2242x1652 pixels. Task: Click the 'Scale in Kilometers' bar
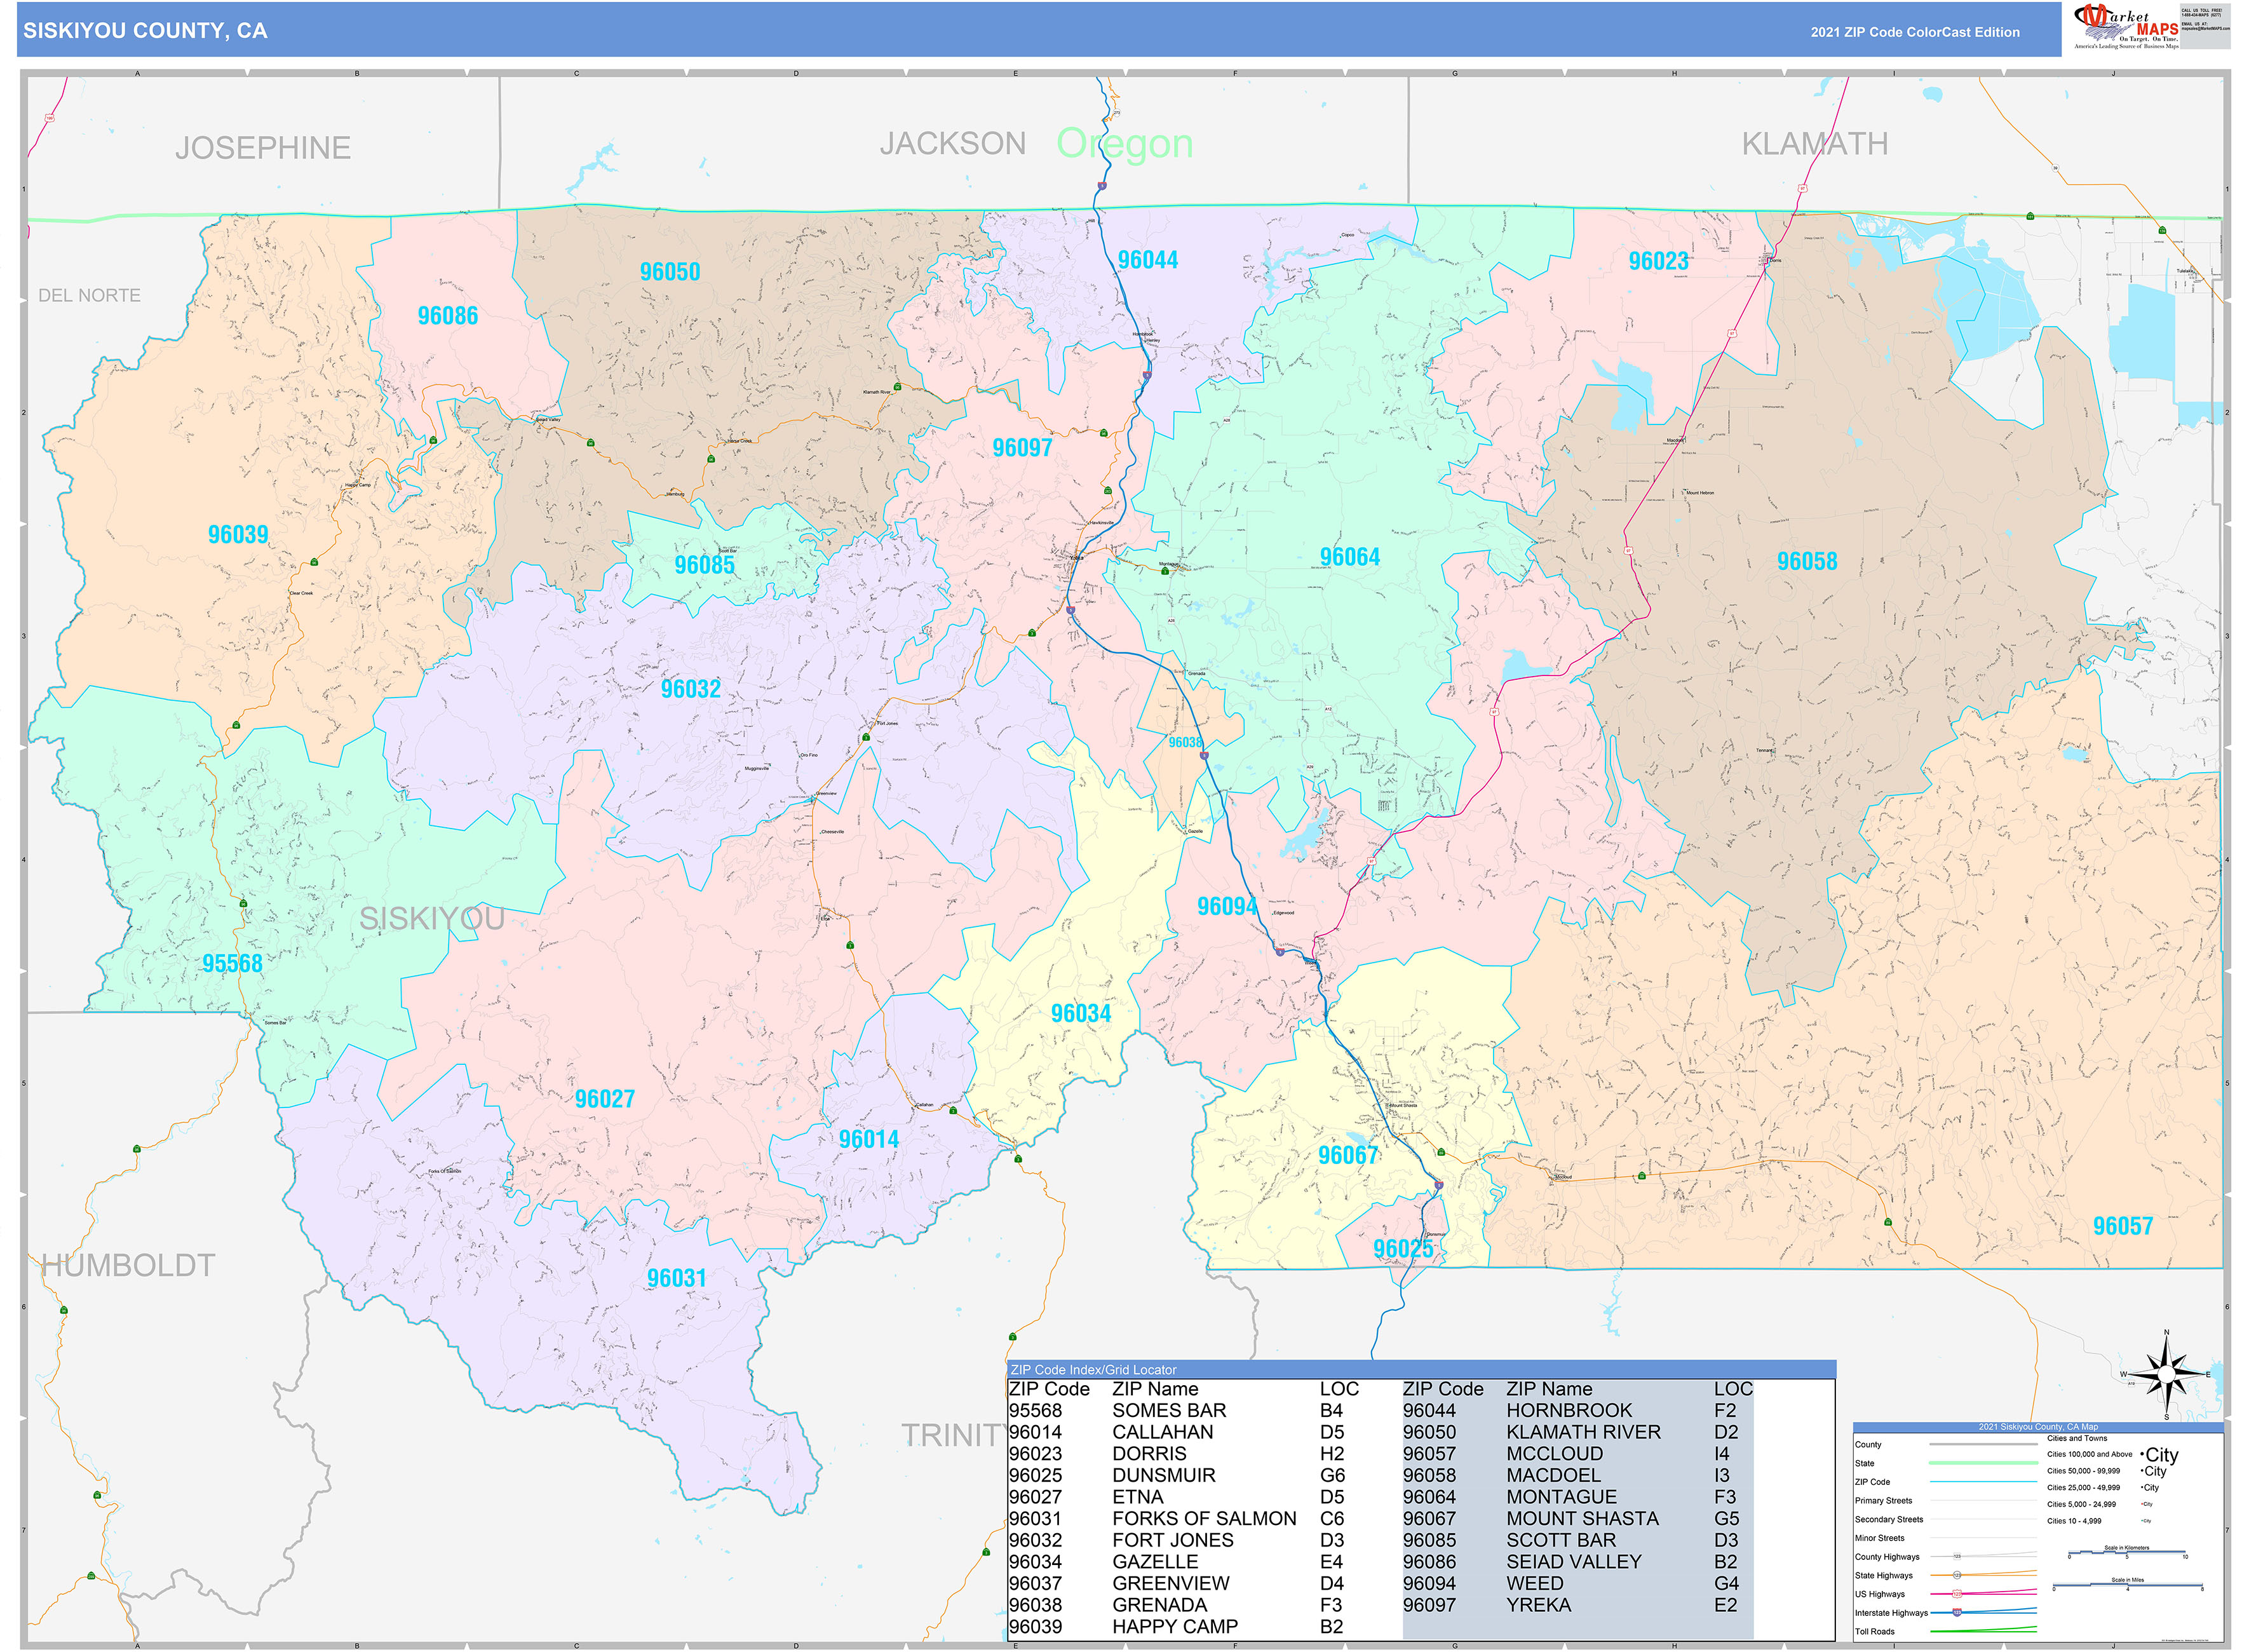click(2127, 1552)
